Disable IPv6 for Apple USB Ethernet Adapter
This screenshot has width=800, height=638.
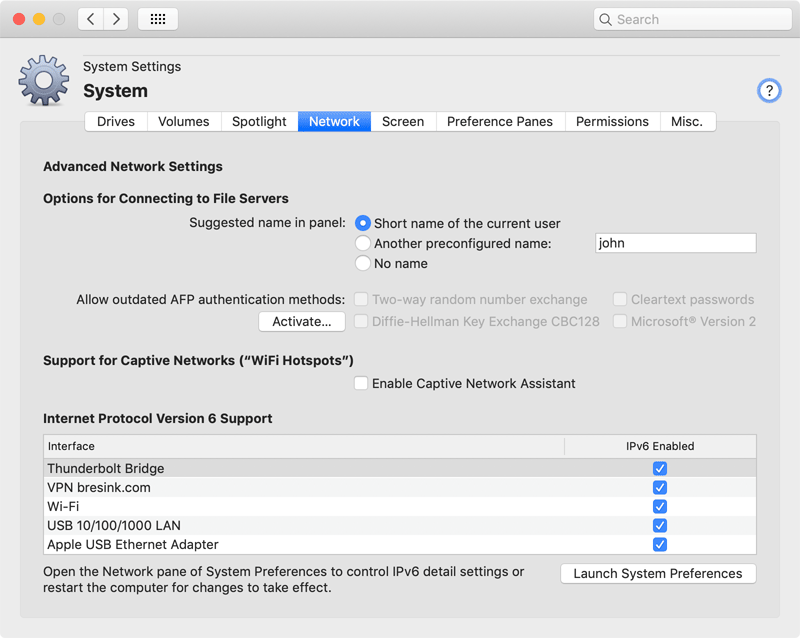[x=660, y=545]
